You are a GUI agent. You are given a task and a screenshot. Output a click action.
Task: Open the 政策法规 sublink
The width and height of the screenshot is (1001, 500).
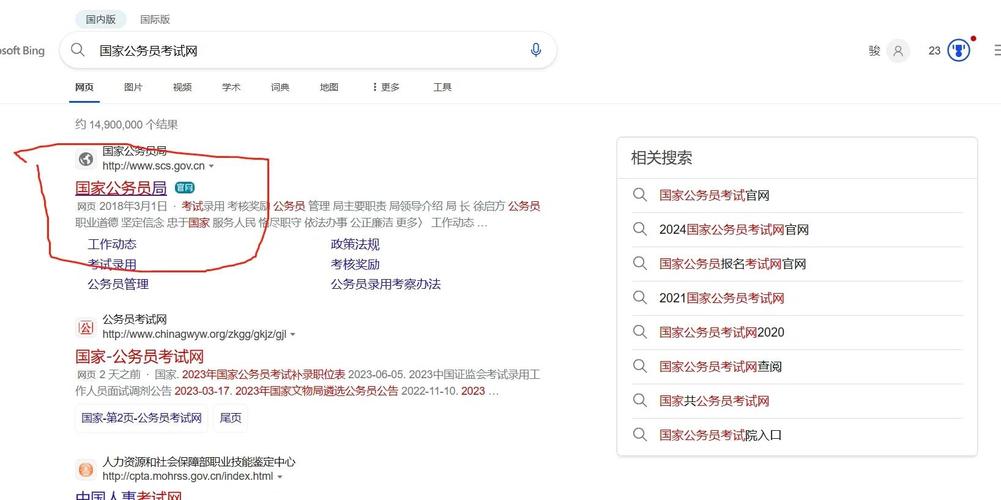point(355,245)
